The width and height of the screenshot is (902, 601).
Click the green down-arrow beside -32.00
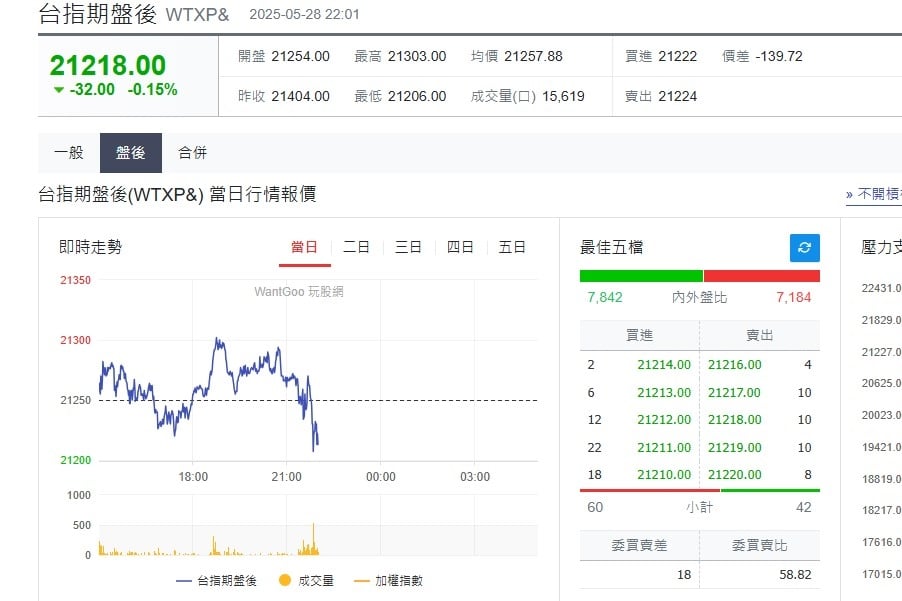pos(57,91)
